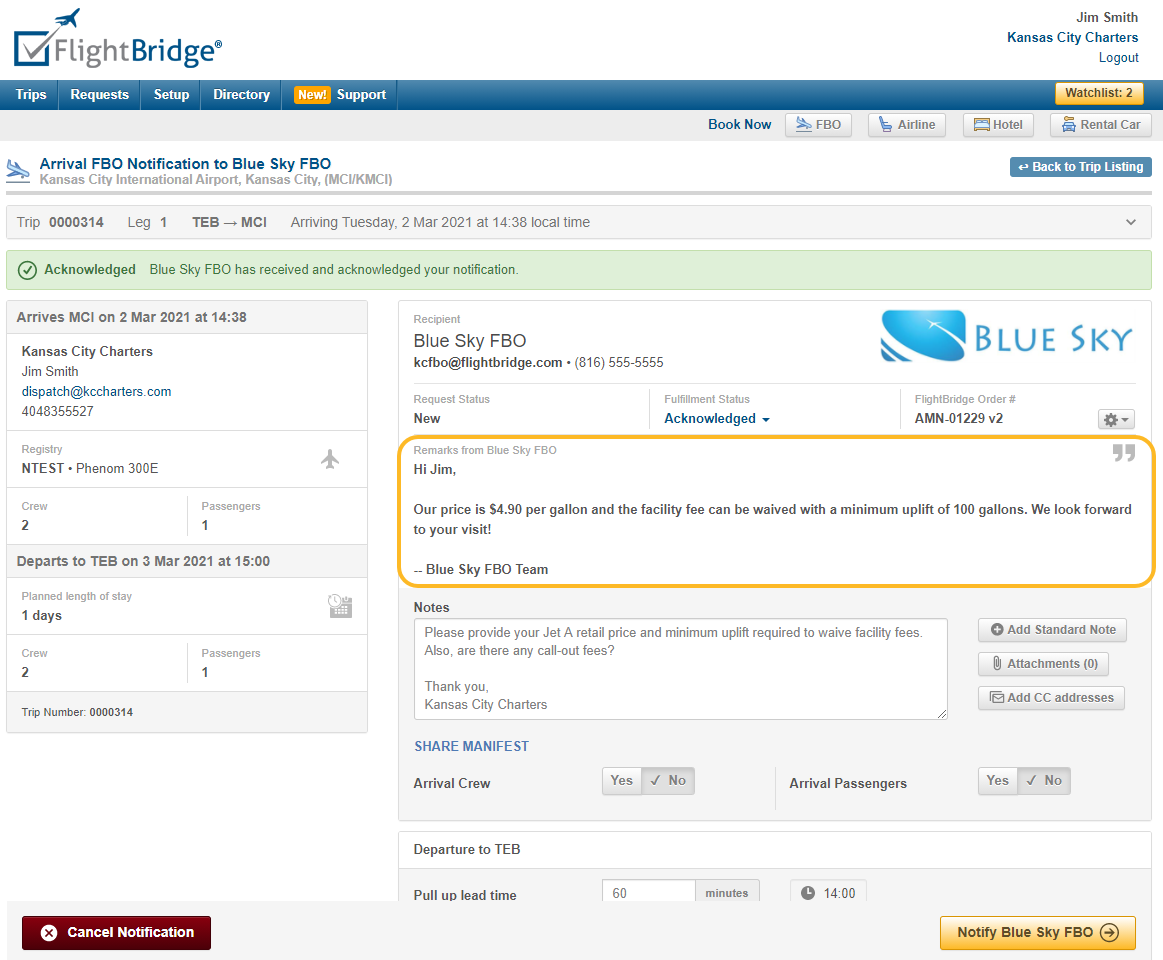The image size is (1163, 960).
Task: Collapse the Trip 0000314 leg summary bar
Action: tap(1130, 222)
